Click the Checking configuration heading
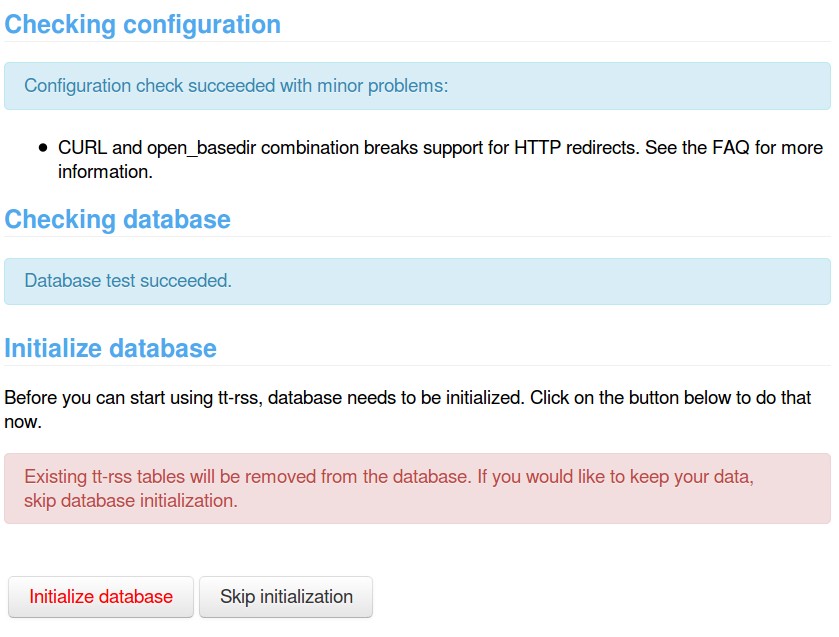This screenshot has height=637, width=839. tap(143, 24)
